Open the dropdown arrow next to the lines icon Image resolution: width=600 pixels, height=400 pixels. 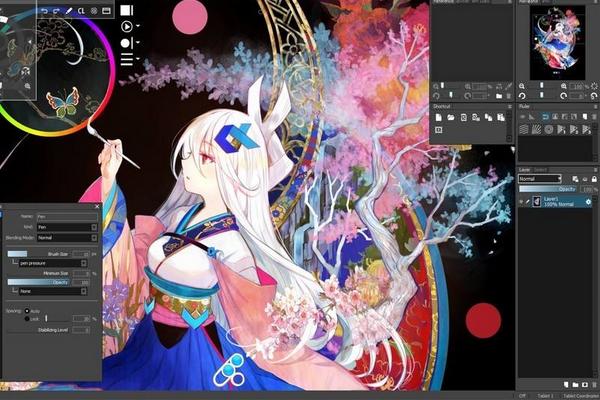137,59
